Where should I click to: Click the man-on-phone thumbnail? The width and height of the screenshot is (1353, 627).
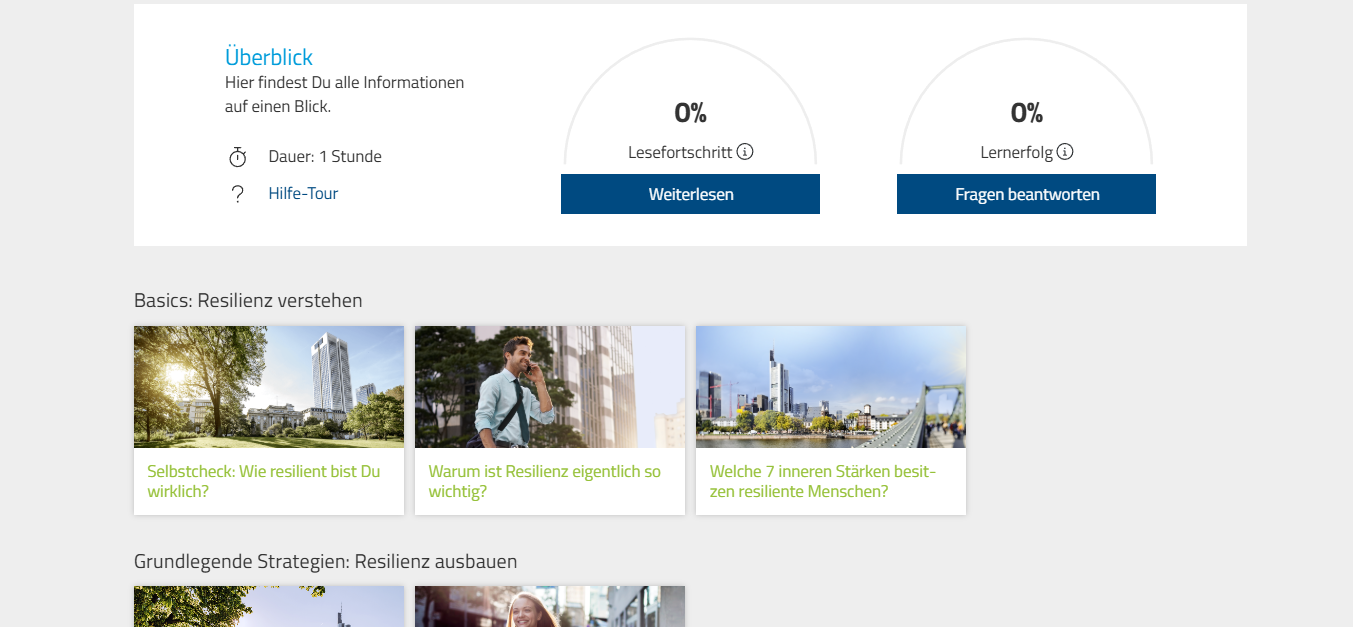[x=550, y=387]
